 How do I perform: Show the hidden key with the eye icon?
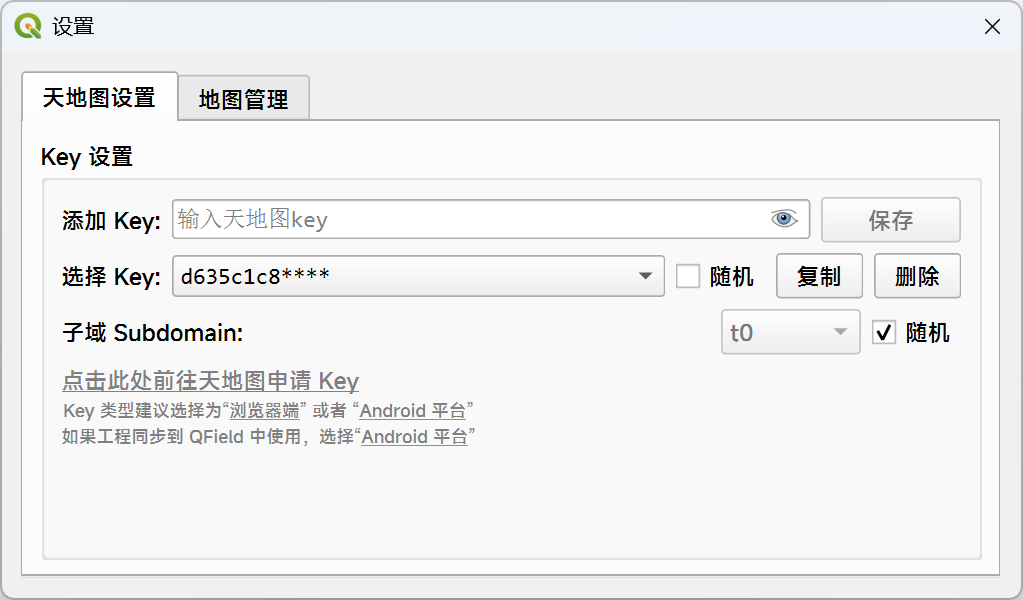click(x=785, y=219)
